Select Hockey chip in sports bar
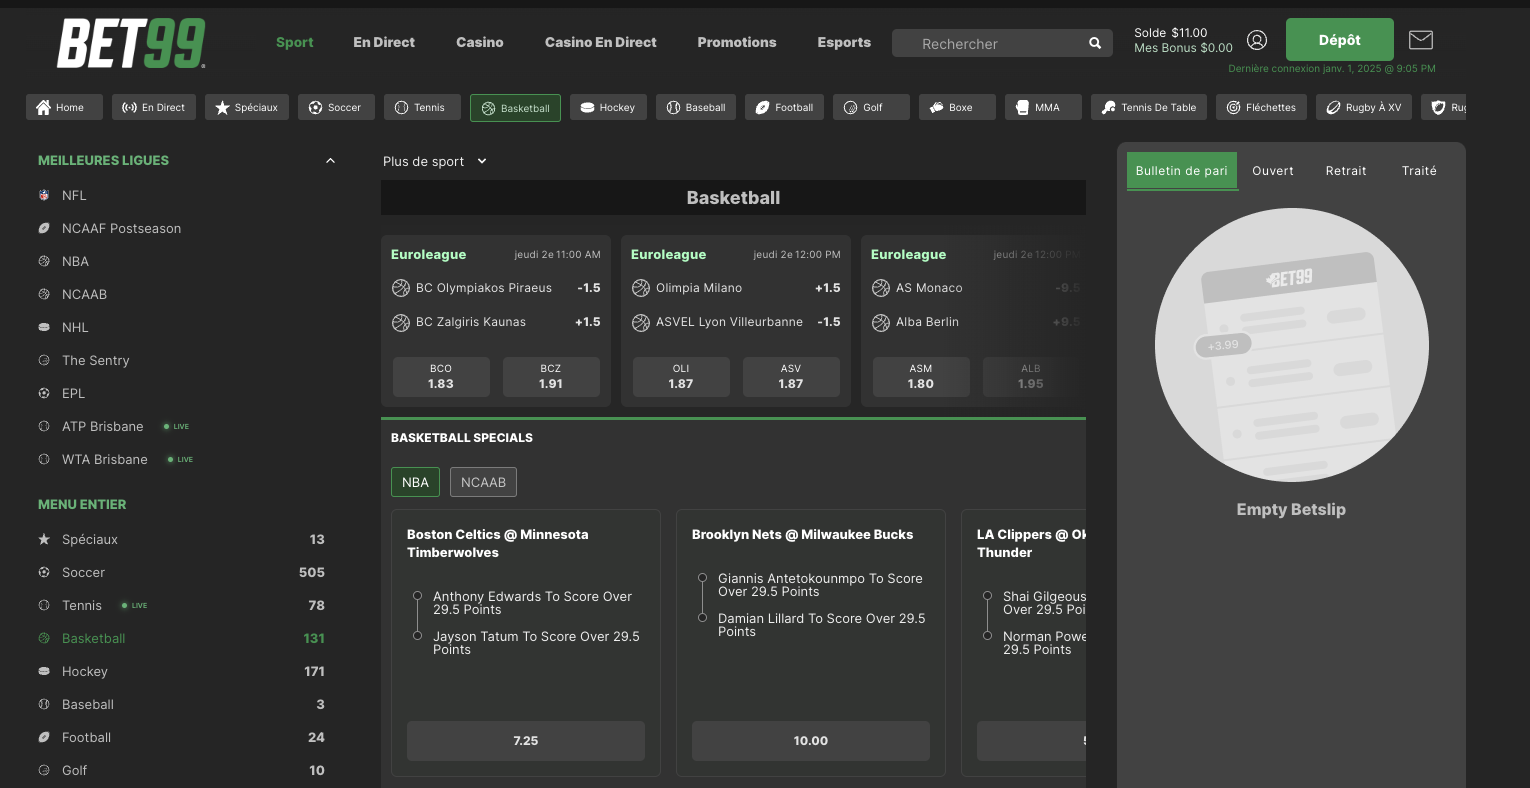This screenshot has height=788, width=1530. tap(608, 107)
